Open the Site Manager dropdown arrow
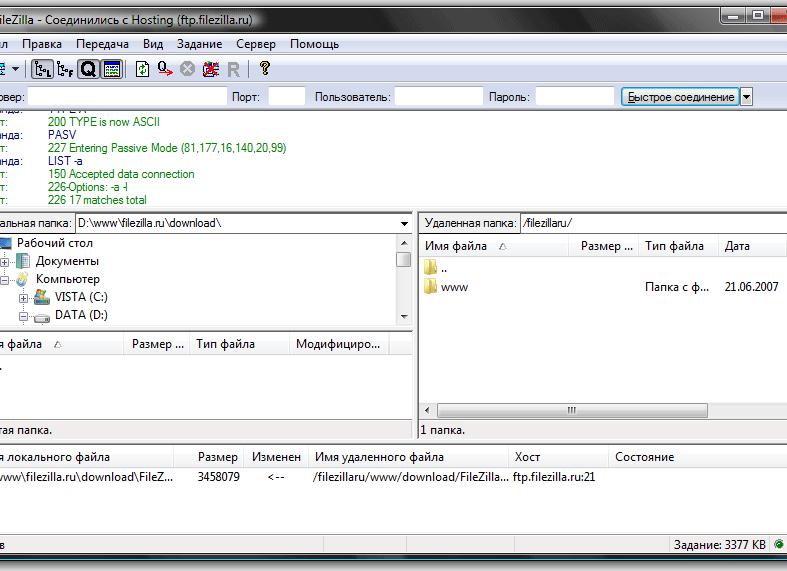Image resolution: width=787 pixels, height=571 pixels. (x=16, y=69)
